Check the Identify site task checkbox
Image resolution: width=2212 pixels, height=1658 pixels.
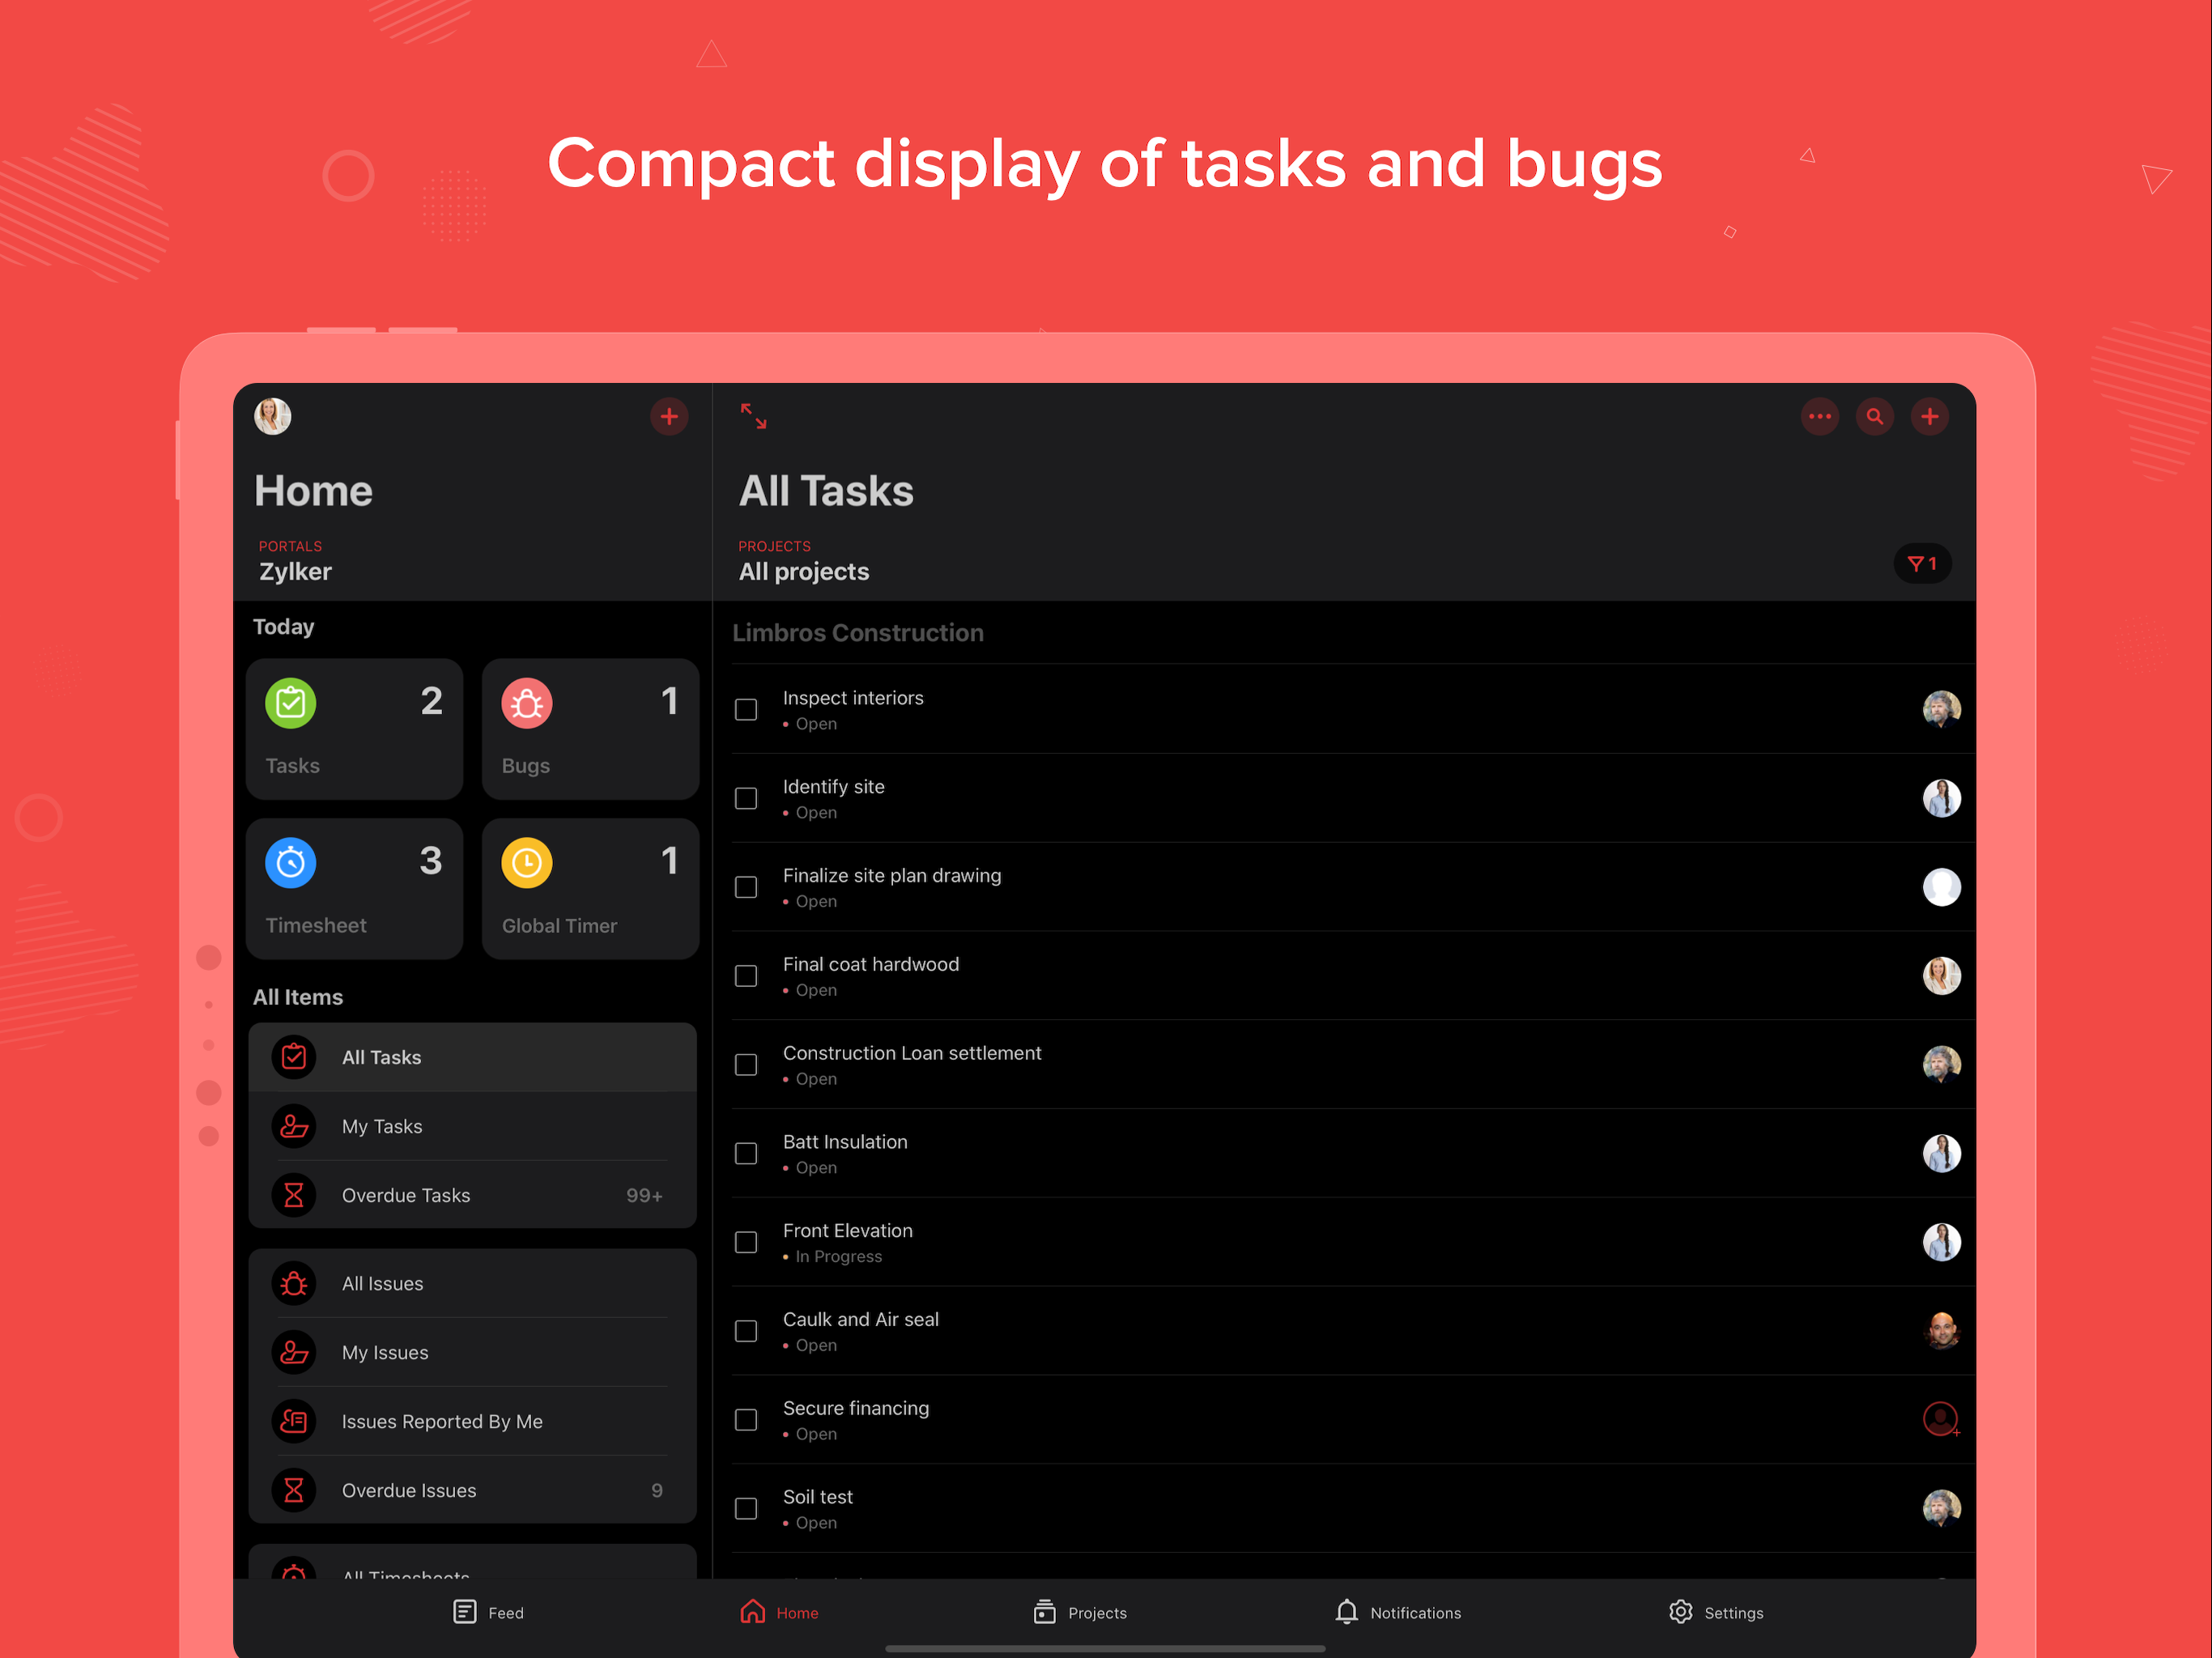746,799
